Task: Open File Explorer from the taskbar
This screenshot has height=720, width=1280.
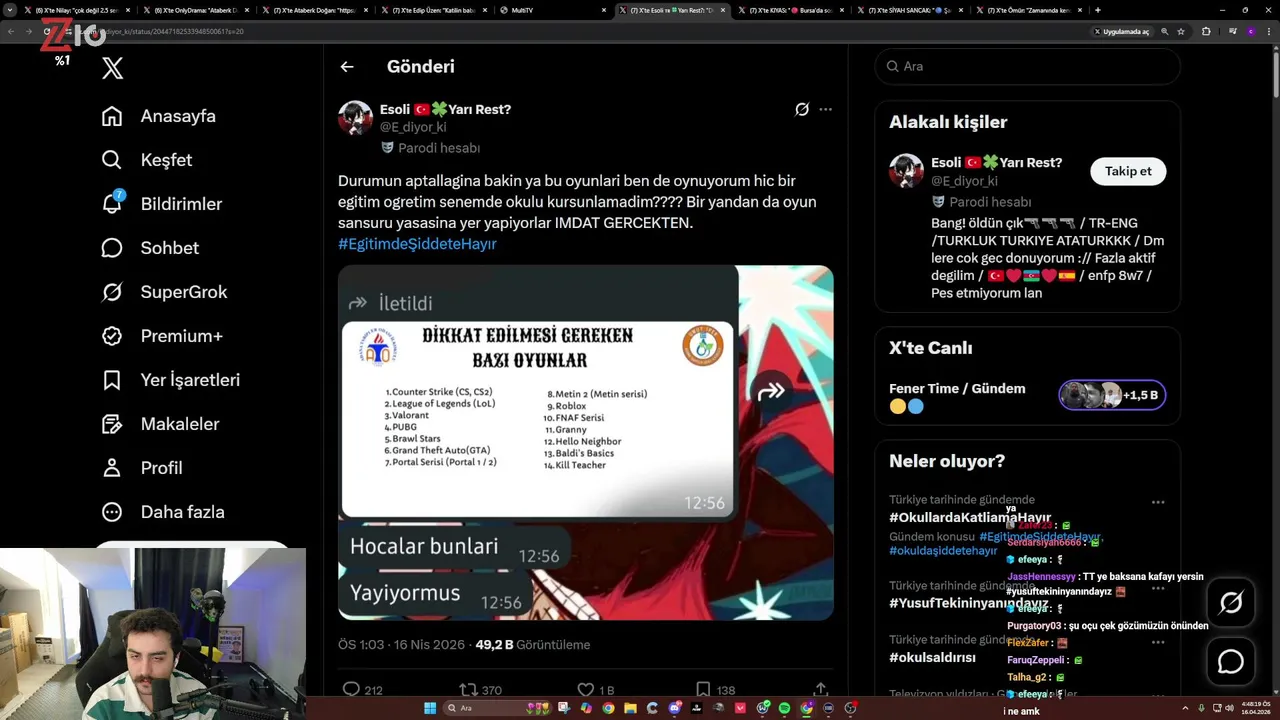Action: 630,708
